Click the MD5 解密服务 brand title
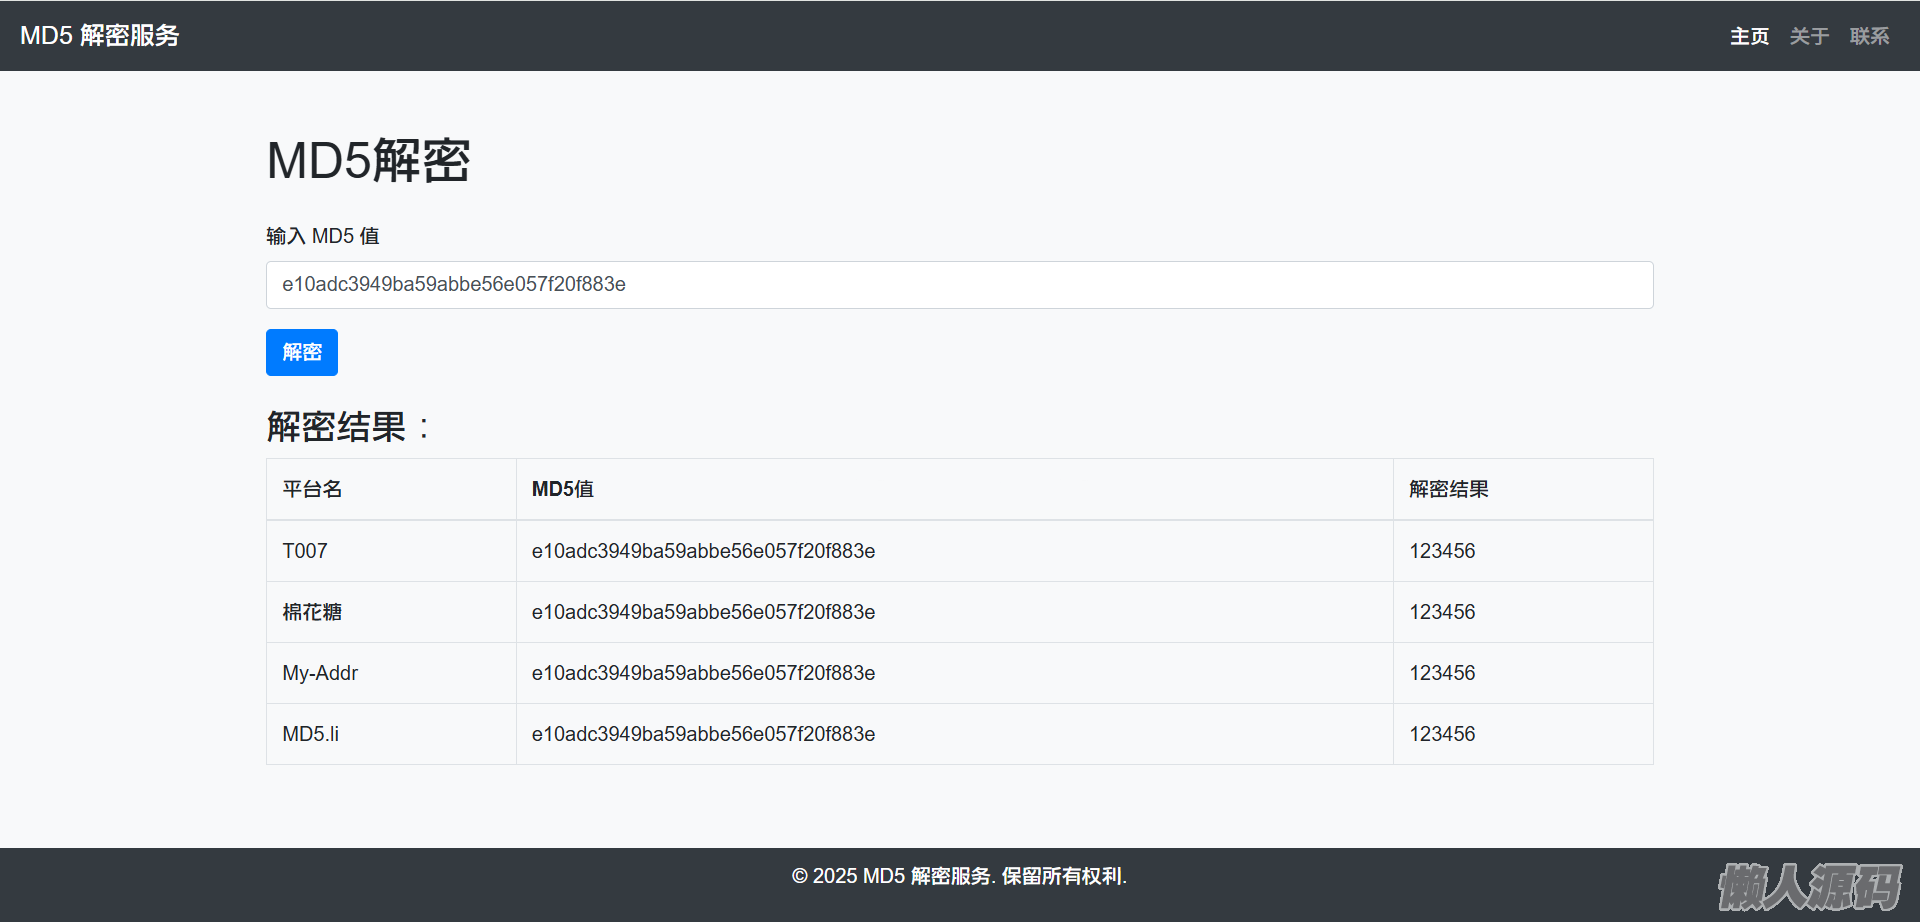Viewport: 1920px width, 922px height. coord(100,36)
